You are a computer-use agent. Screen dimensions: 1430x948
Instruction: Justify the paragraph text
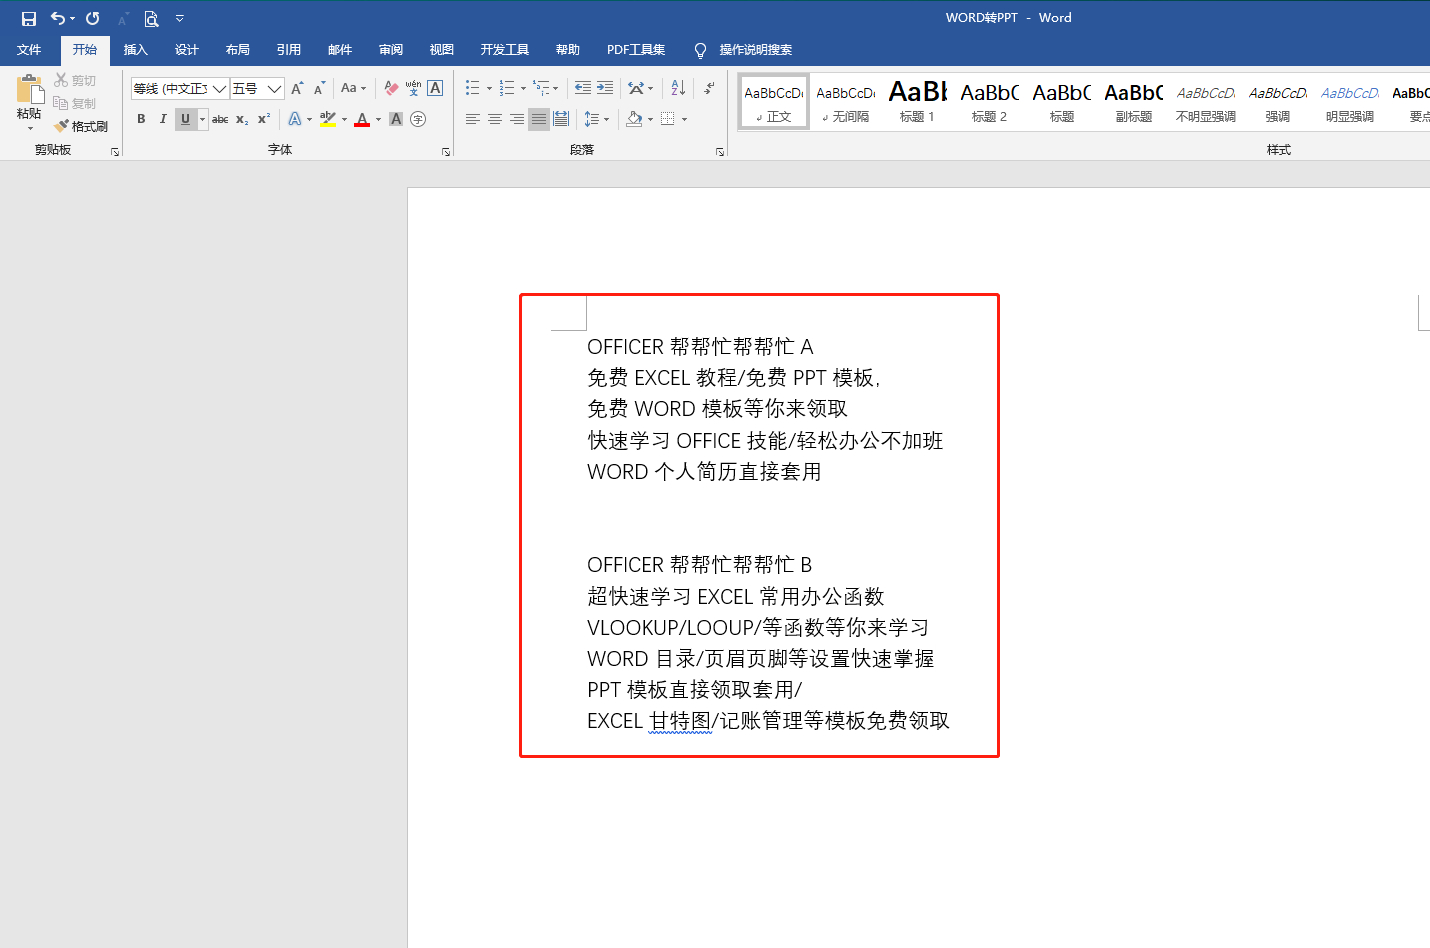point(539,119)
